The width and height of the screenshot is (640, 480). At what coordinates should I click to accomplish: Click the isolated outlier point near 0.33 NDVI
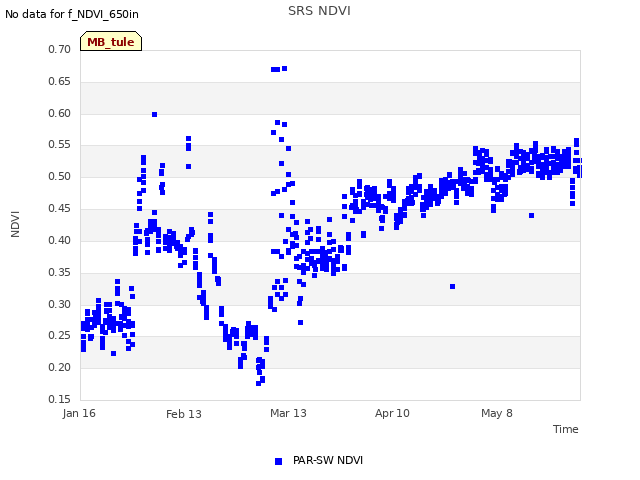tap(452, 287)
